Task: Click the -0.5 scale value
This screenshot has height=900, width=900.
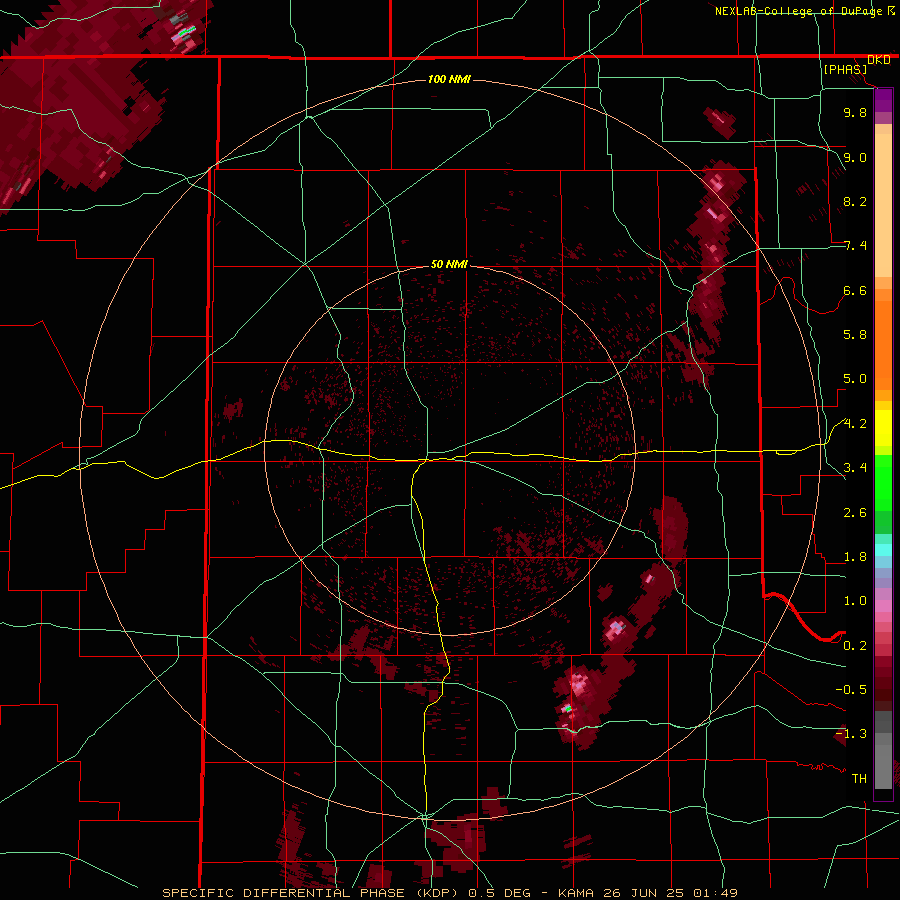Action: click(x=851, y=689)
